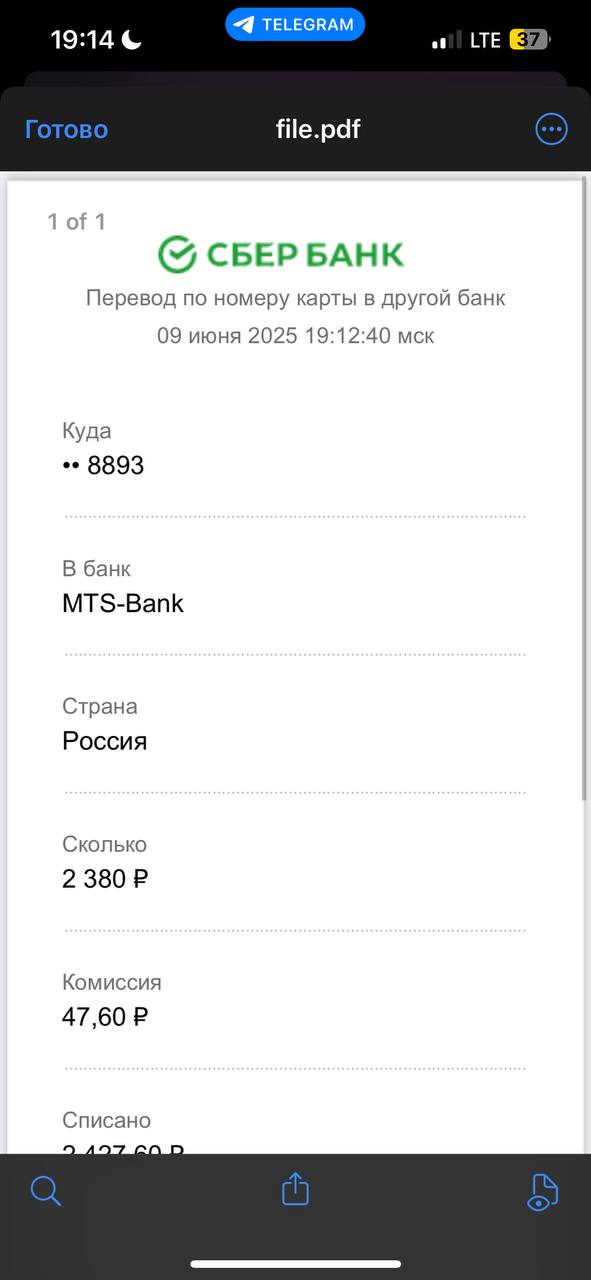Tap the Sberbank checkmark logo
591x1280 pixels.
(x=176, y=254)
